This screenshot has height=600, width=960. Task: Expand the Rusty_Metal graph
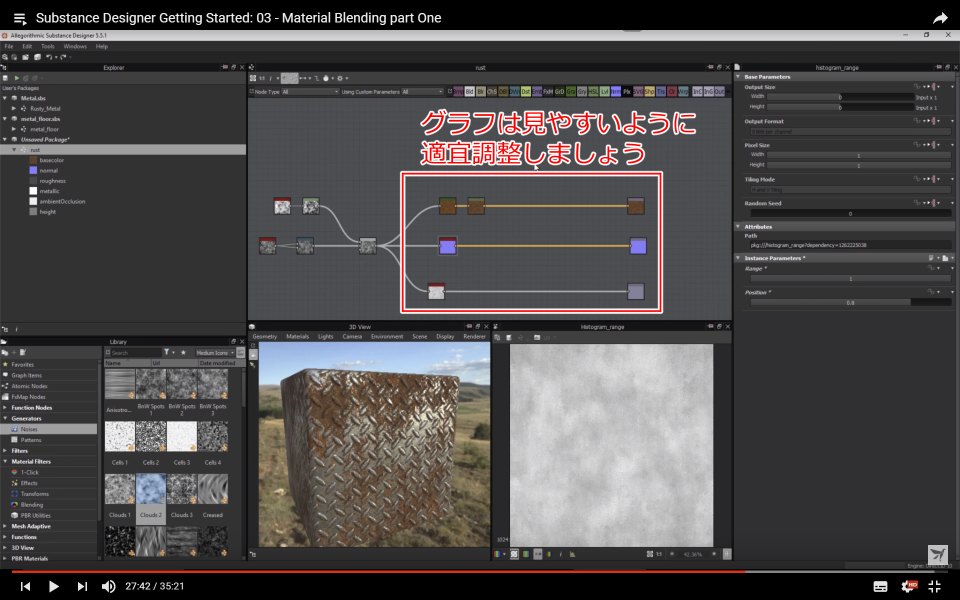pos(13,108)
